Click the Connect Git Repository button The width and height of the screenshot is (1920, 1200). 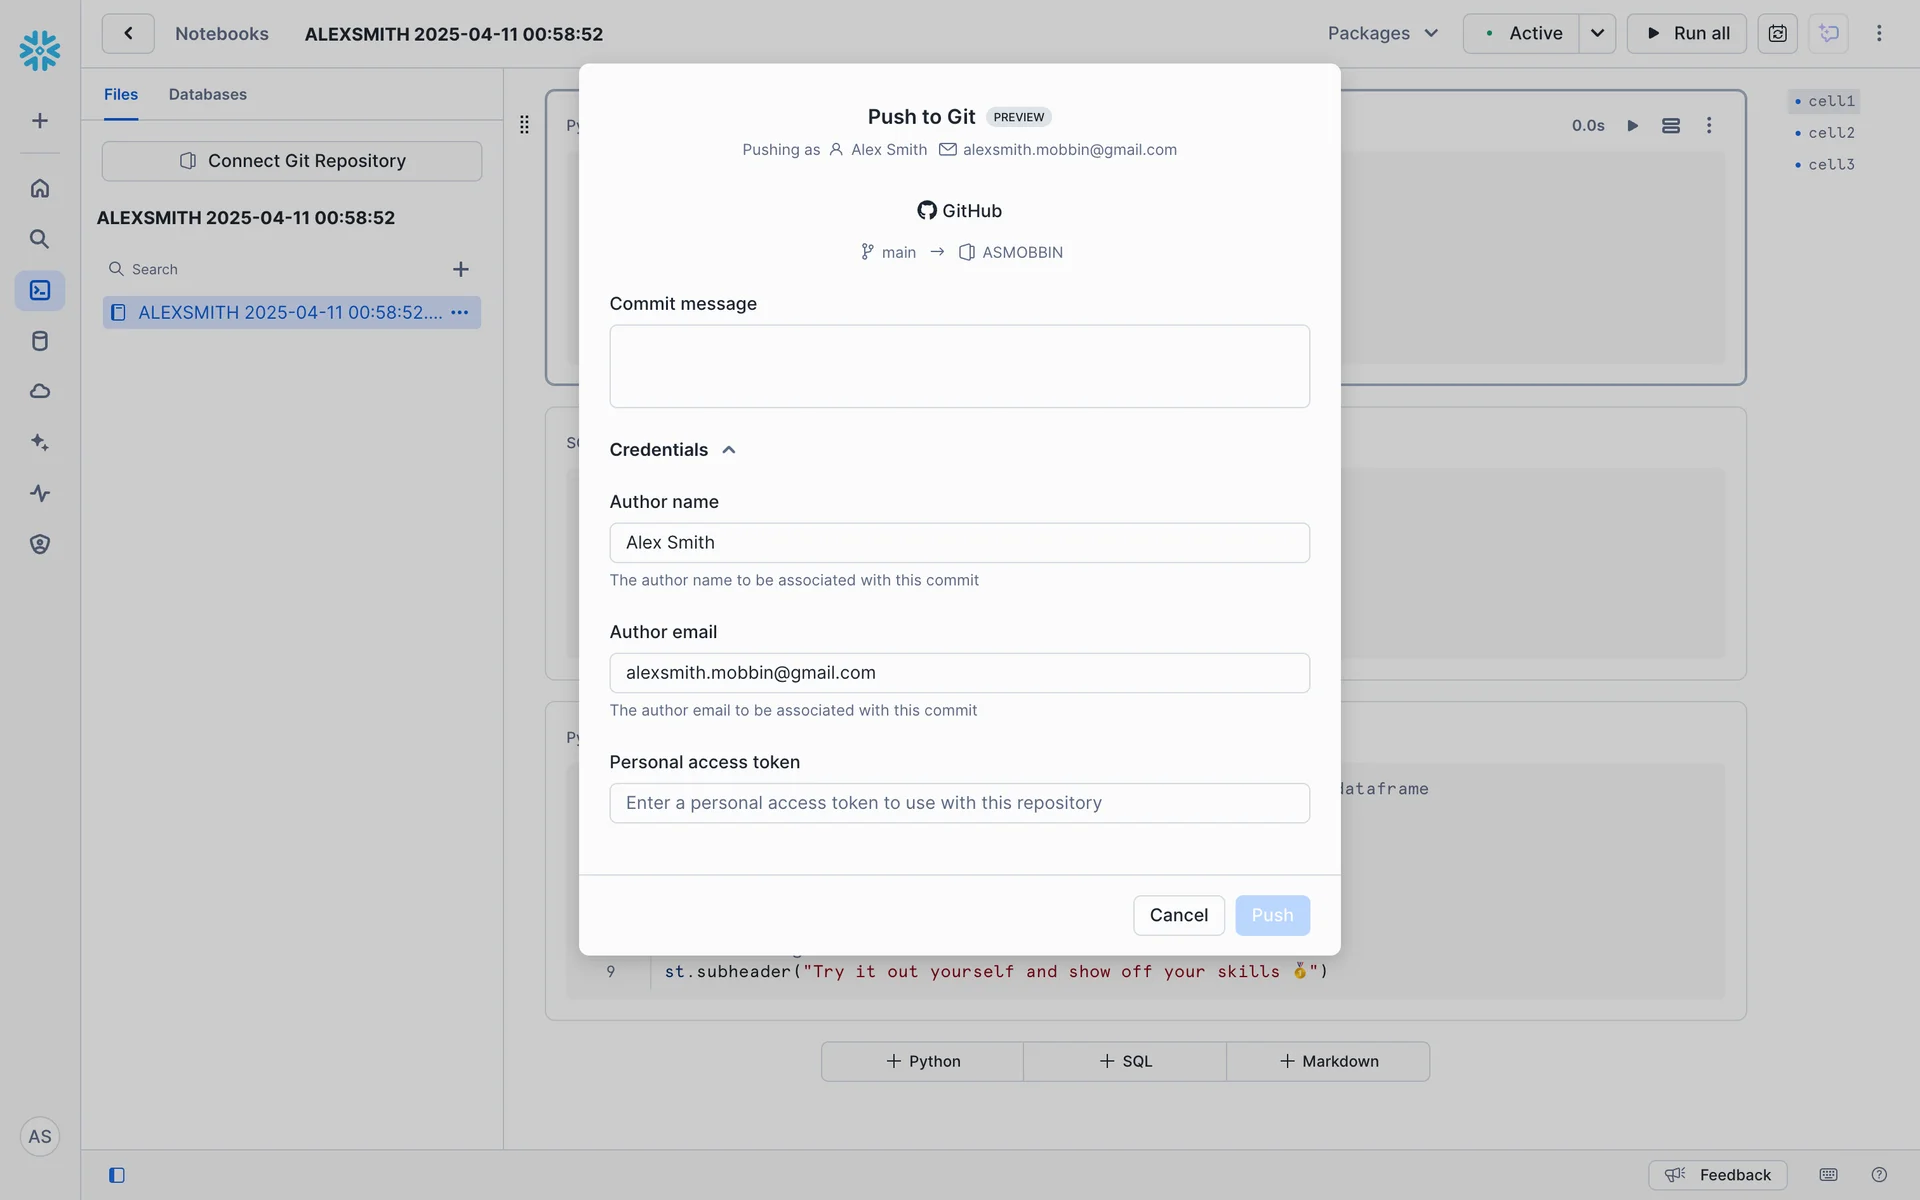click(292, 161)
